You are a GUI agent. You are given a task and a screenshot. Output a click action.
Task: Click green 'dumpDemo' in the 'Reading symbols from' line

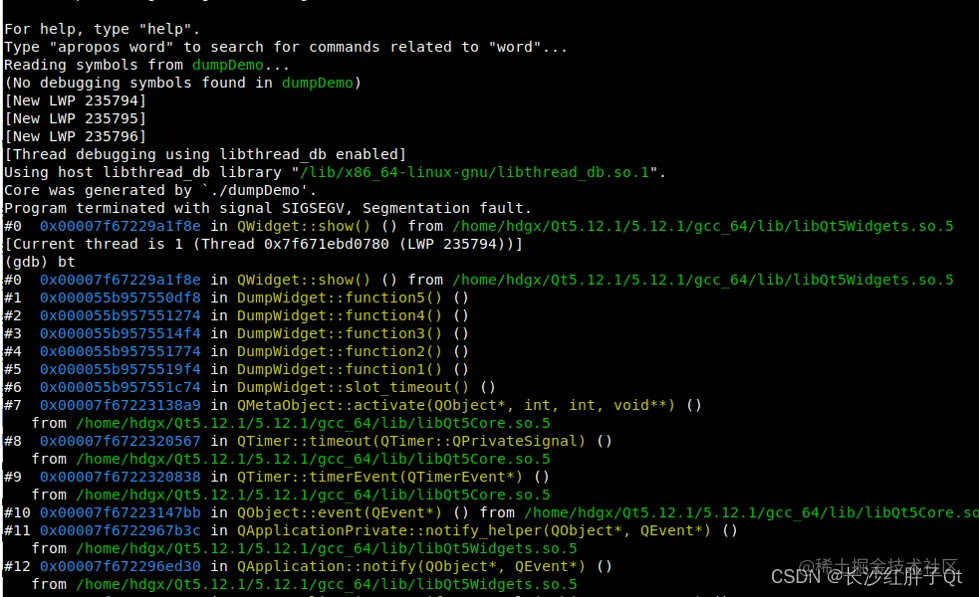228,65
